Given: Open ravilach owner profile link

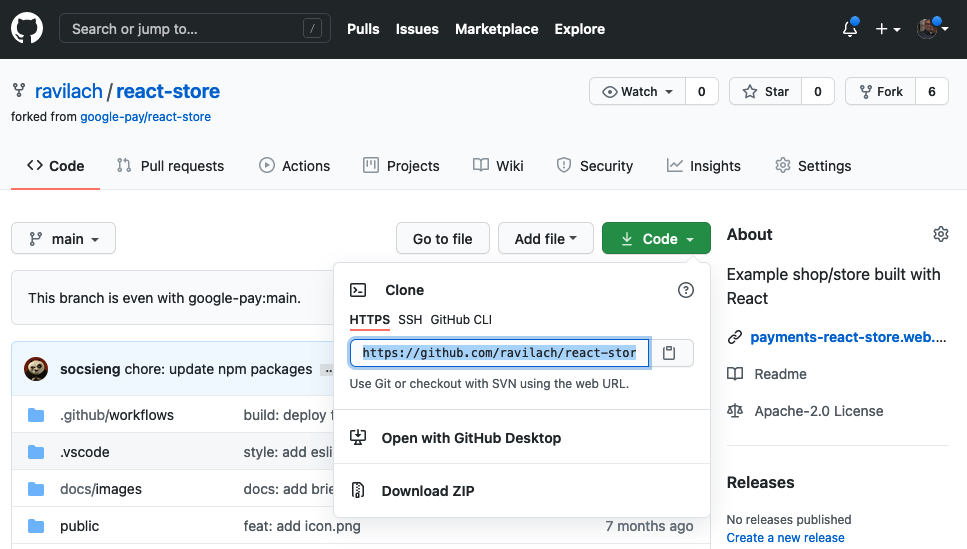Looking at the screenshot, I should (x=68, y=91).
